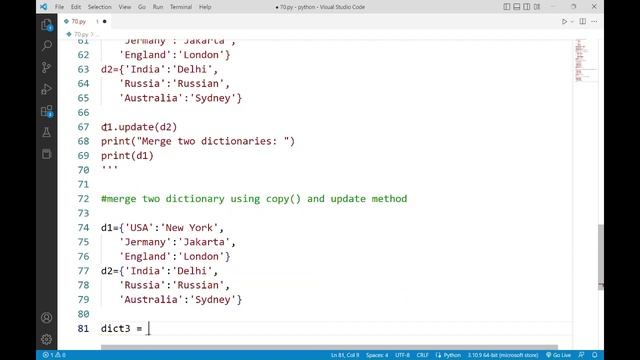Viewport: 640px width, 360px height.
Task: Click the 70.py breadcrumb item
Action: pyautogui.click(x=80, y=34)
